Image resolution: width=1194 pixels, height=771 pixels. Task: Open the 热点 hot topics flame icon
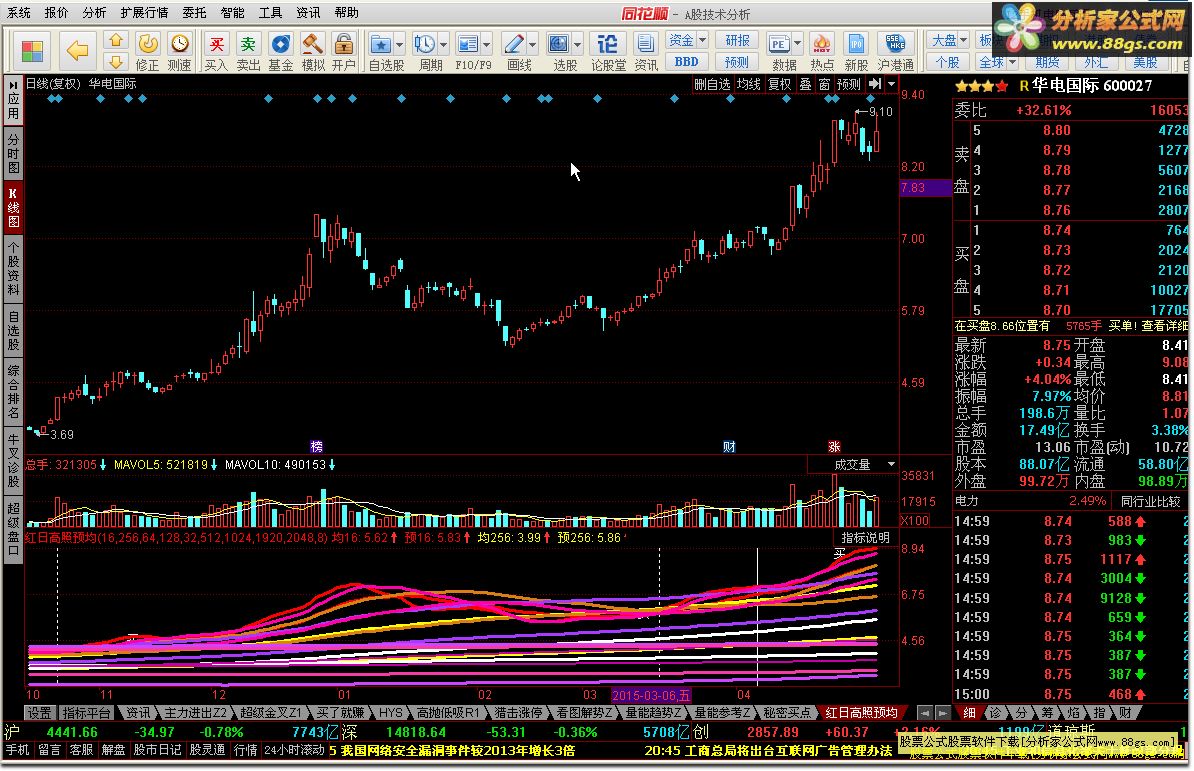click(x=822, y=44)
